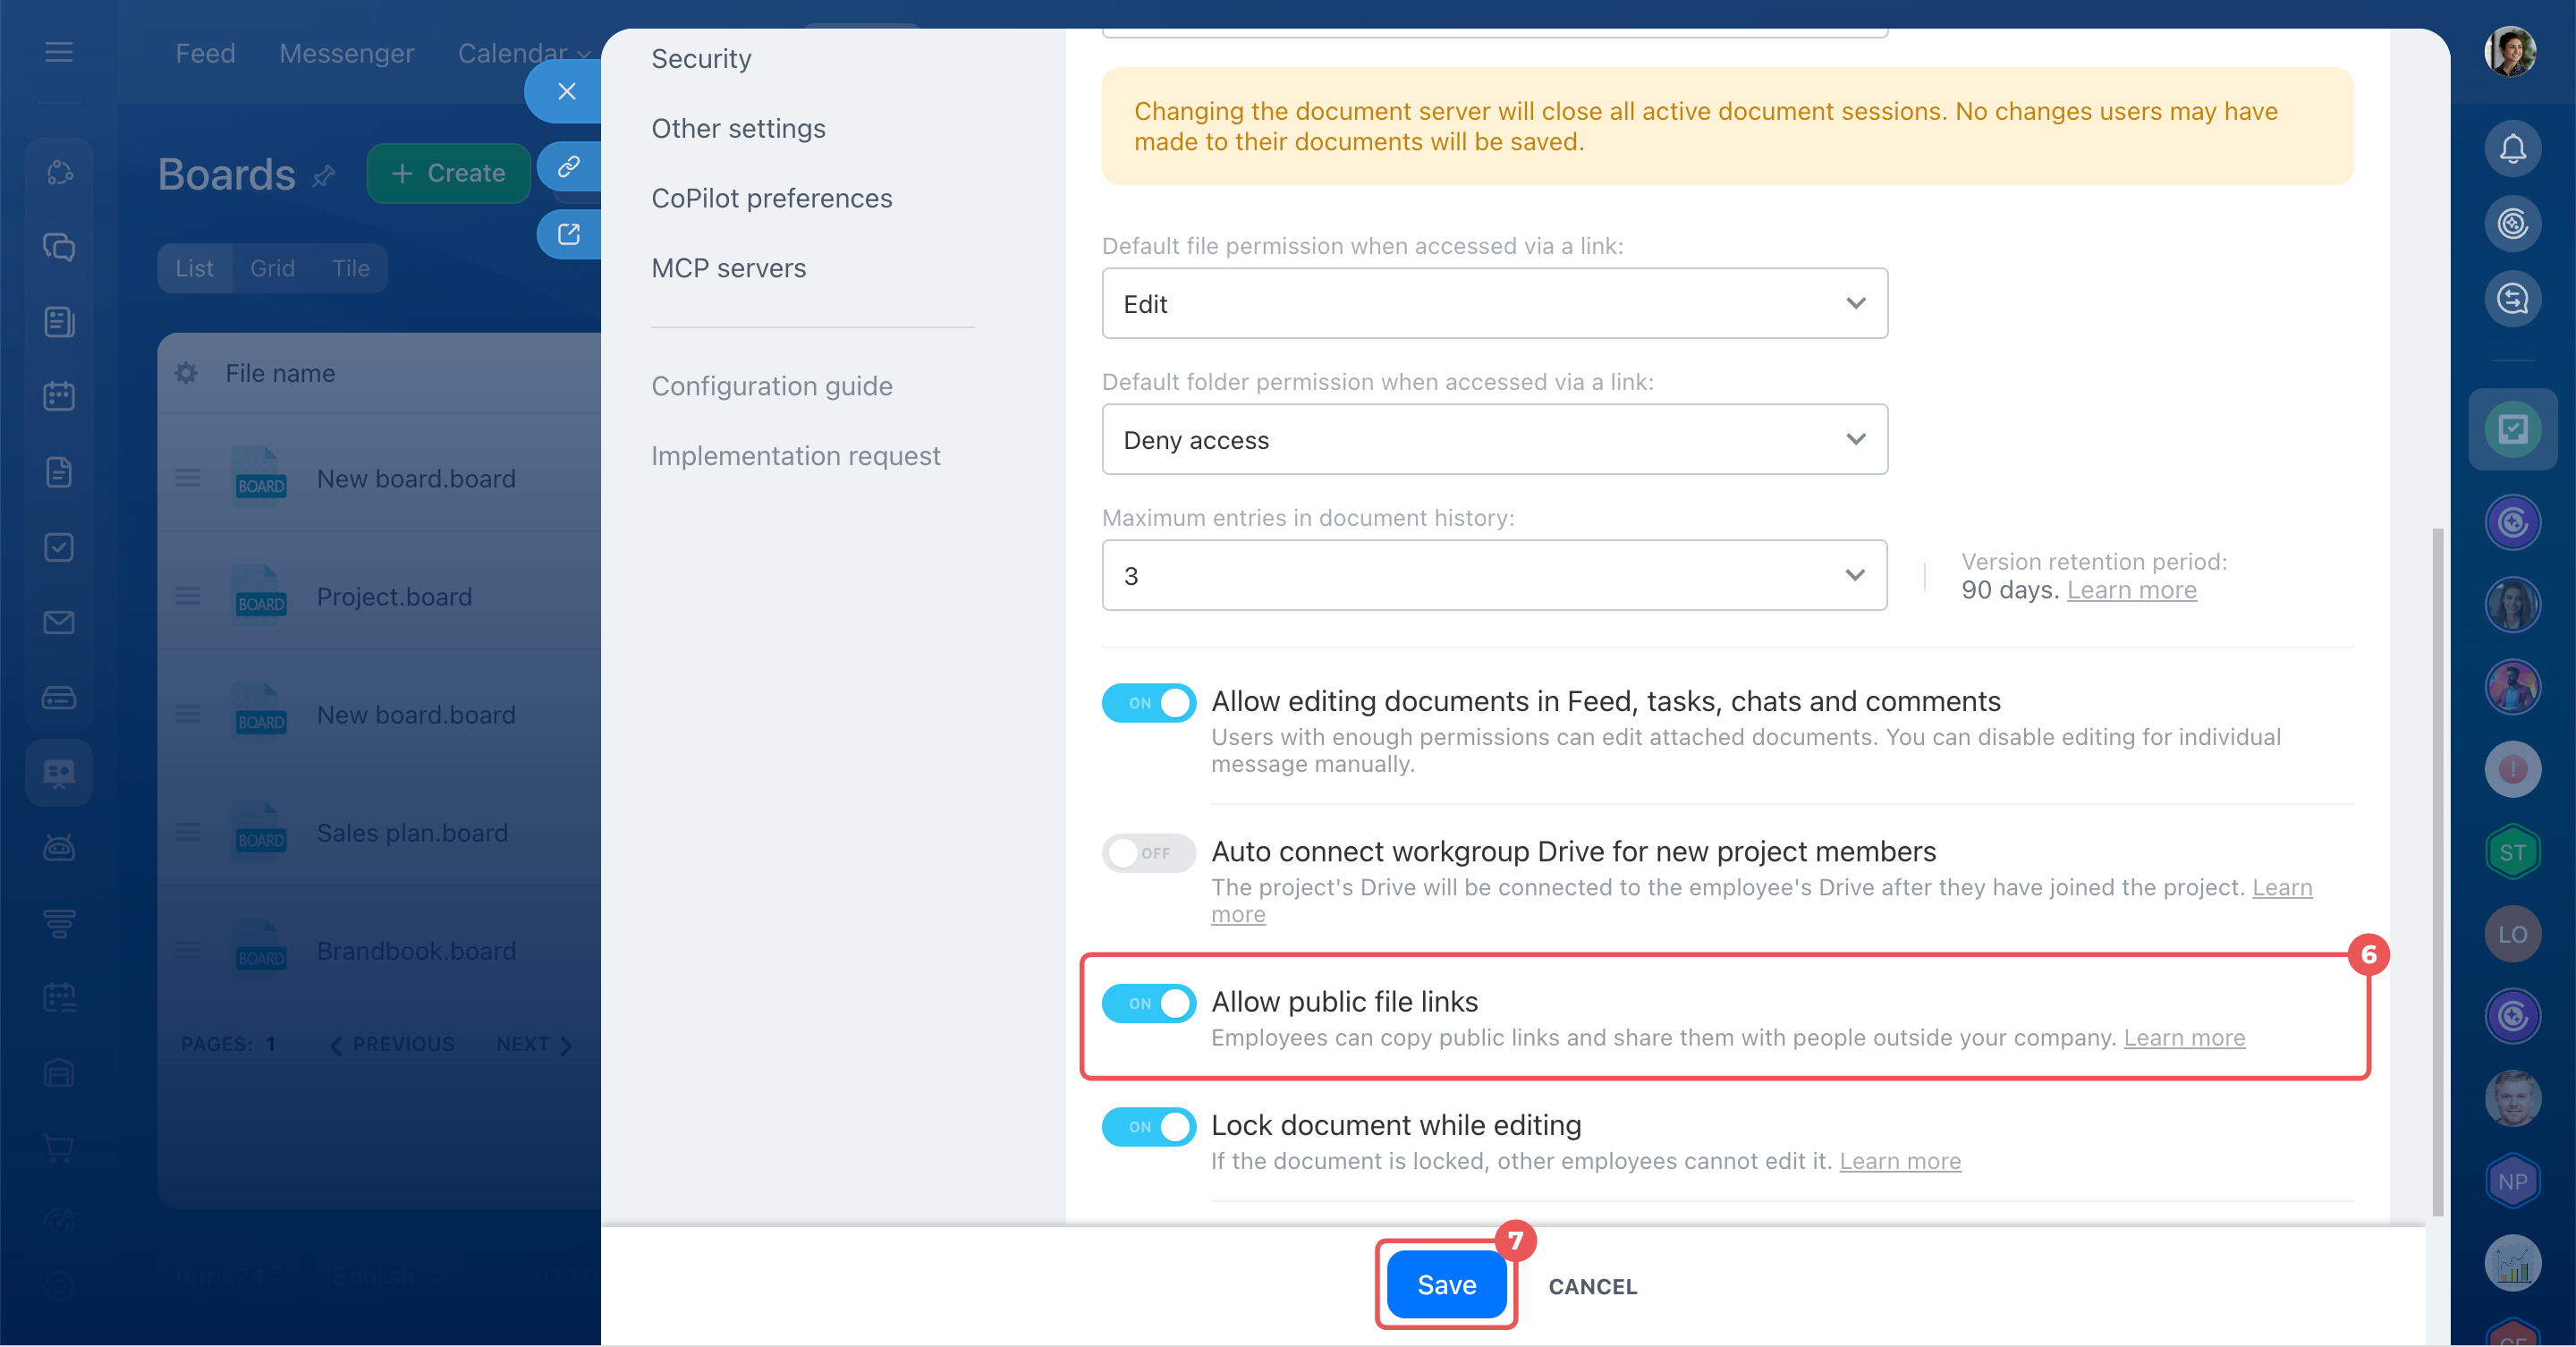The width and height of the screenshot is (2576, 1347).
Task: Open the hamburger main menu icon
Action: click(59, 52)
